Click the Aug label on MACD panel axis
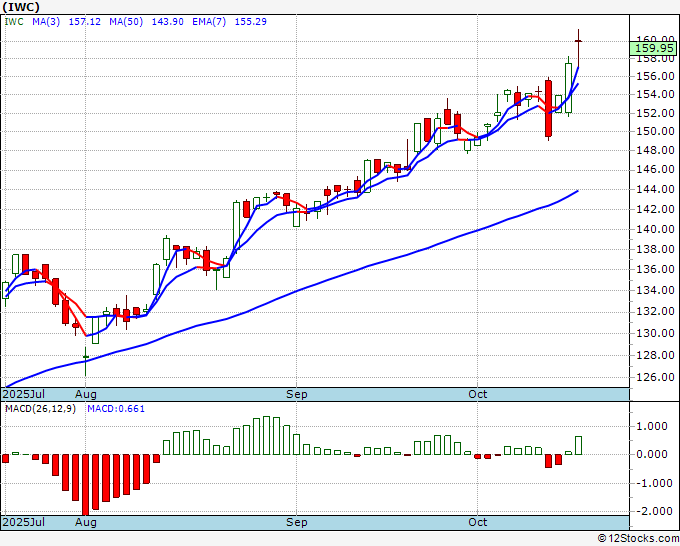Screen dimensions: 680x546 [x=85, y=522]
